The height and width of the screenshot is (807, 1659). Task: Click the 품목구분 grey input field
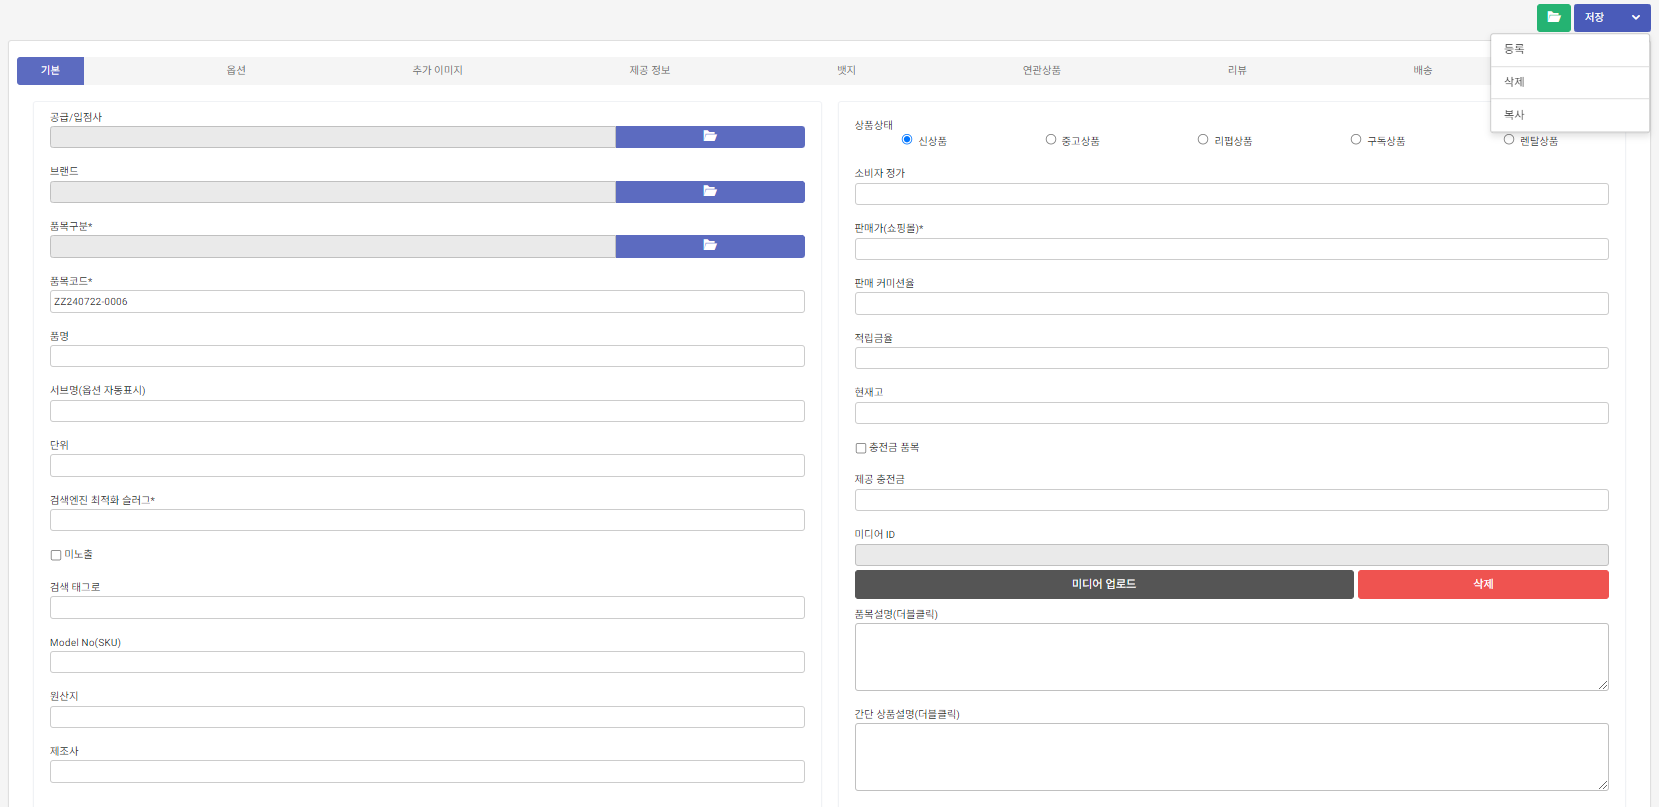(333, 246)
